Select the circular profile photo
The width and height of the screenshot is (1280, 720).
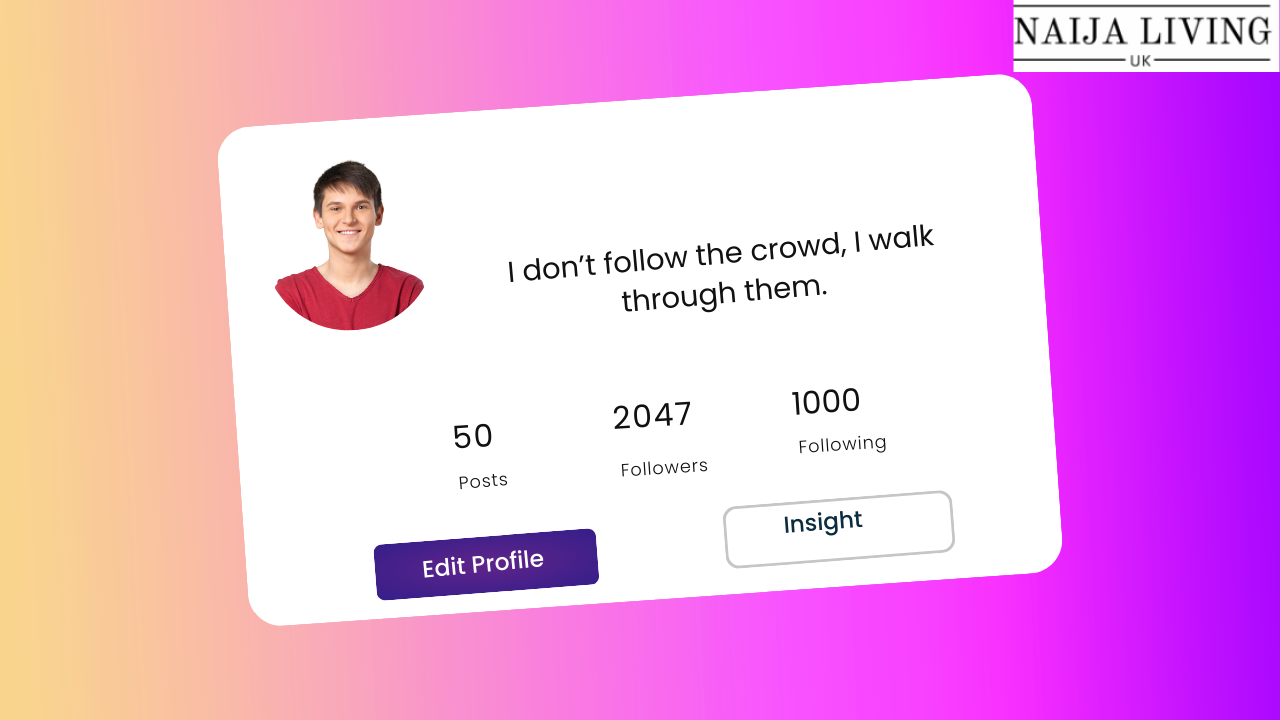(349, 245)
